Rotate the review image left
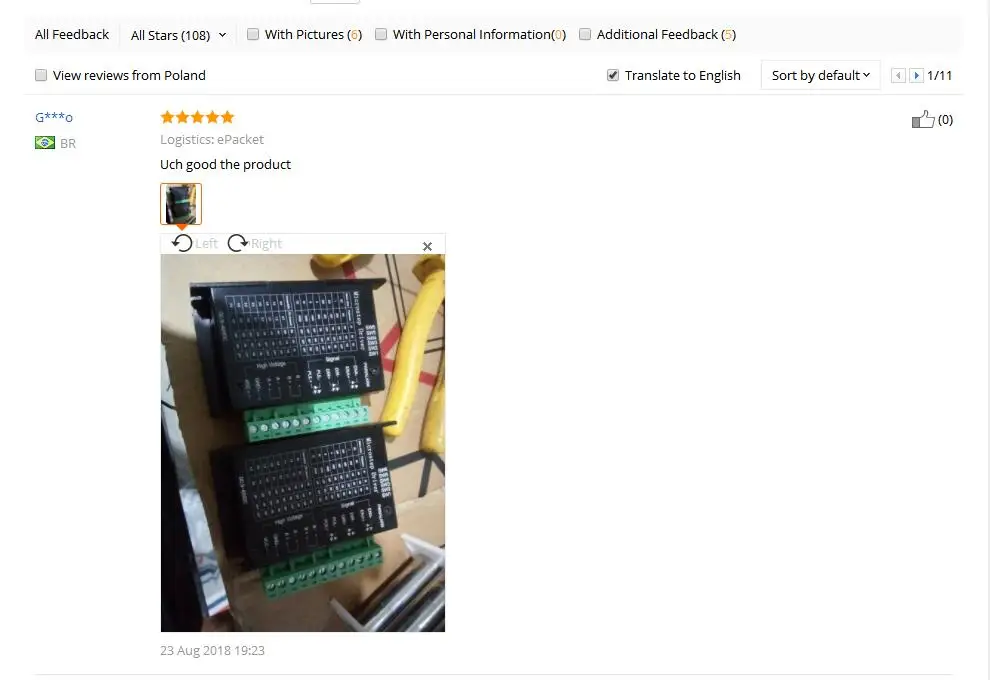 182,243
